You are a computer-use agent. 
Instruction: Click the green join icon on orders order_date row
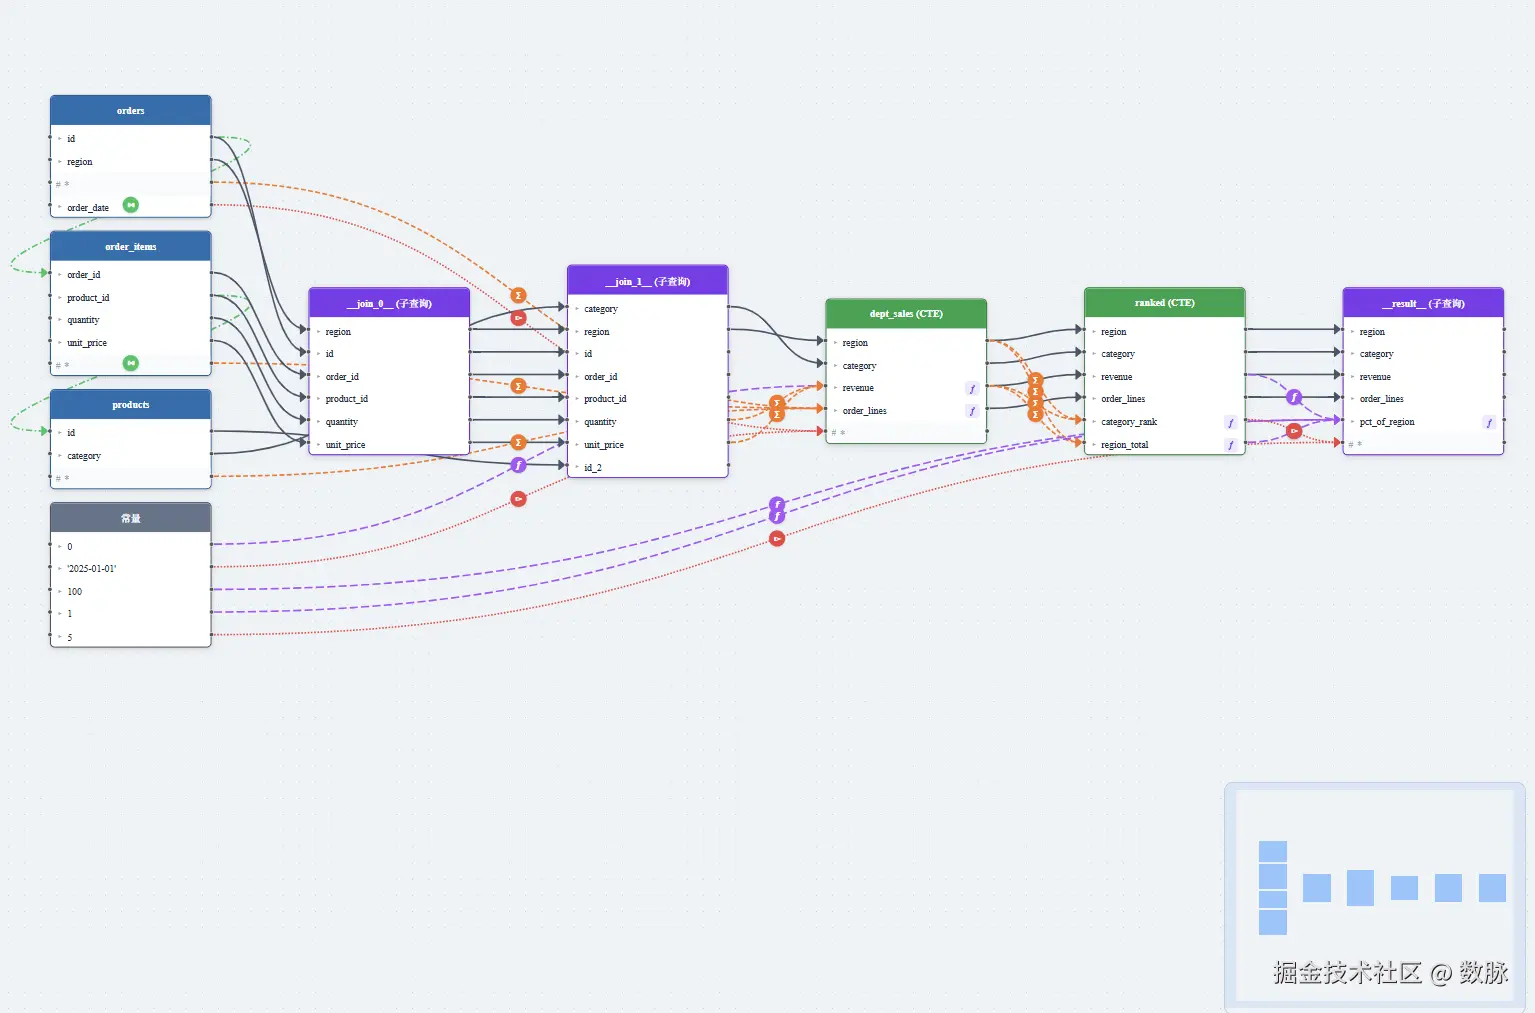131,205
